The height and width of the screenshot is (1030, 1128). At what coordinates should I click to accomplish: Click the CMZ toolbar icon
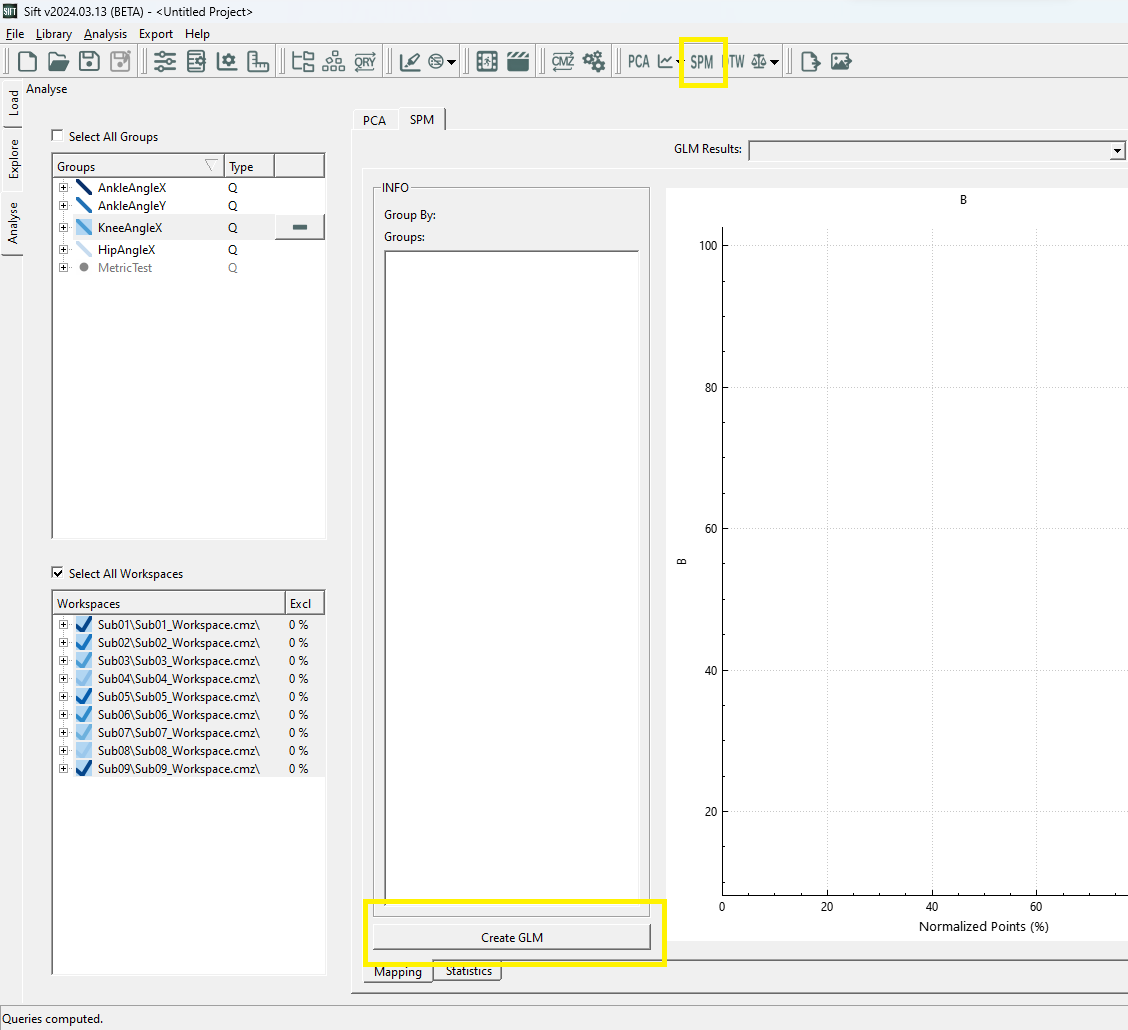[563, 61]
